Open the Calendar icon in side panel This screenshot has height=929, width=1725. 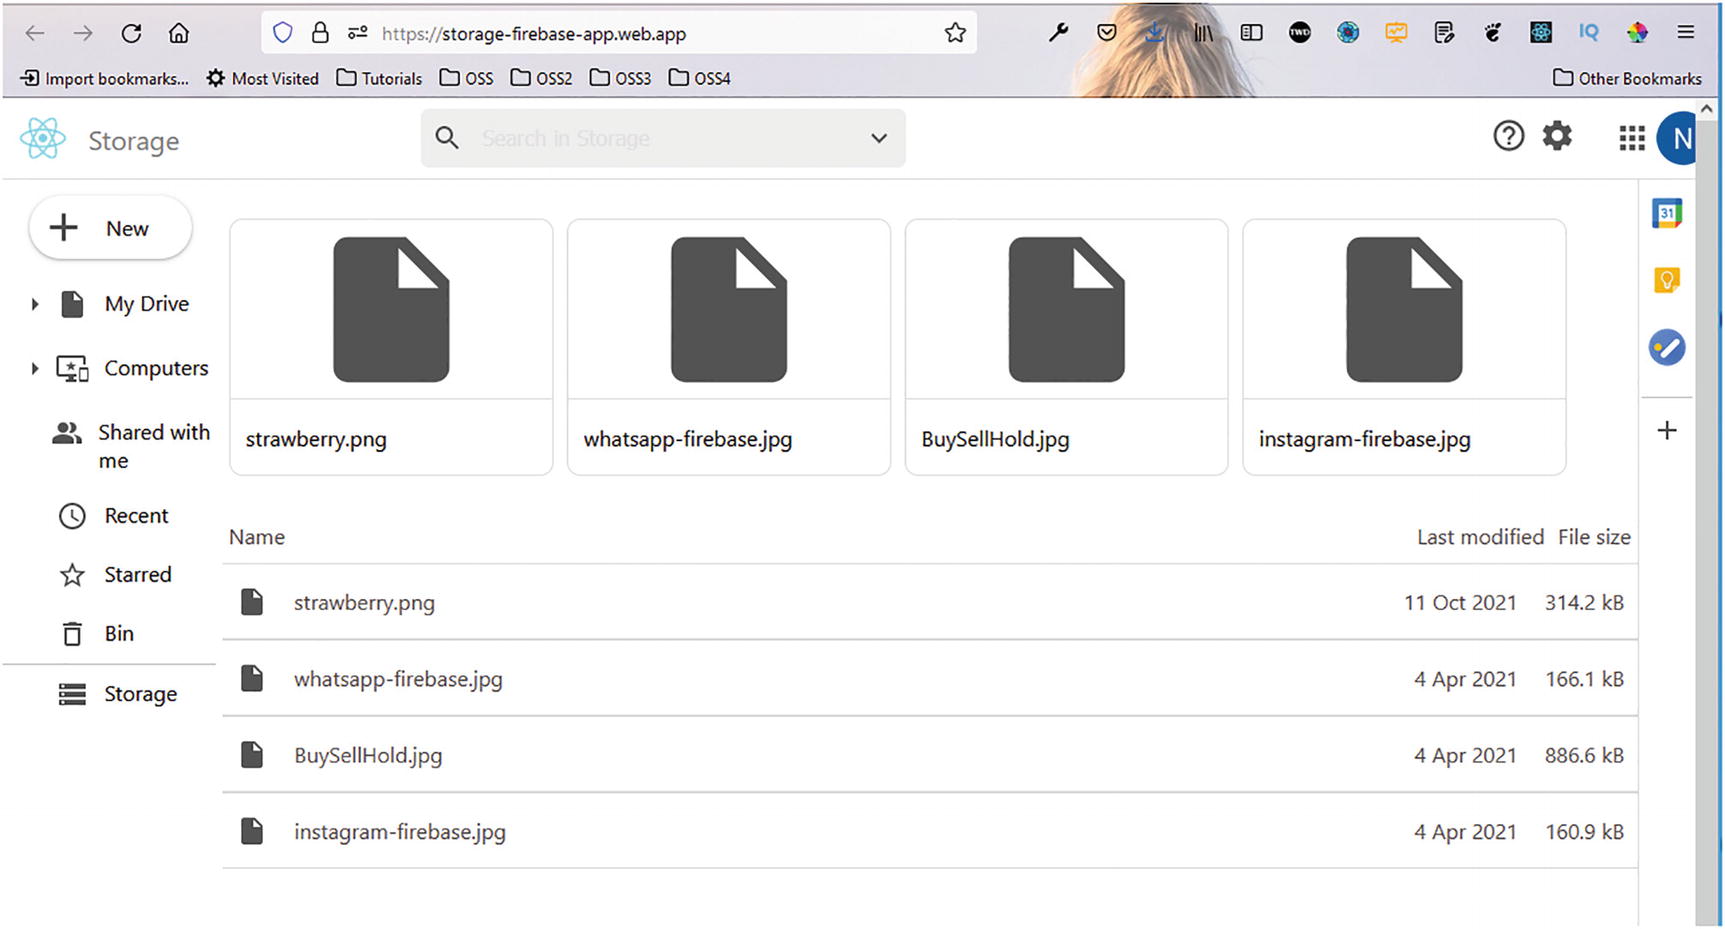pyautogui.click(x=1666, y=213)
